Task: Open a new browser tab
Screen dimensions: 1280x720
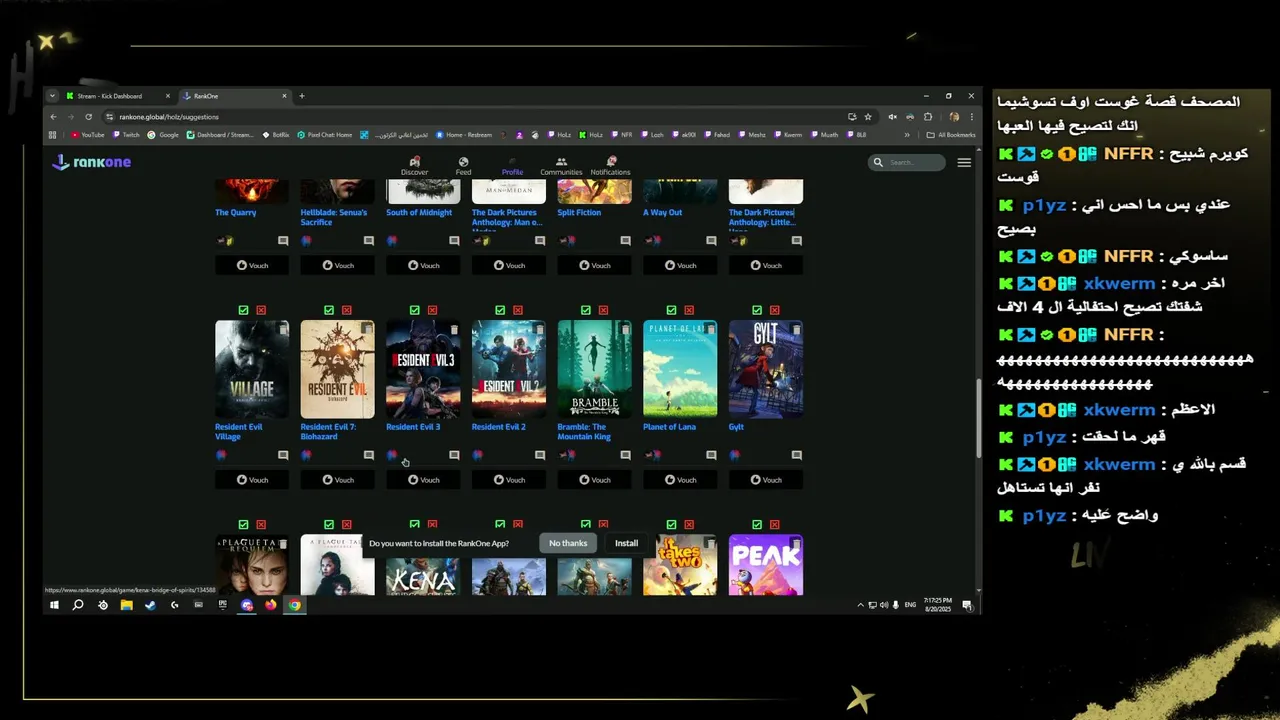Action: point(302,96)
